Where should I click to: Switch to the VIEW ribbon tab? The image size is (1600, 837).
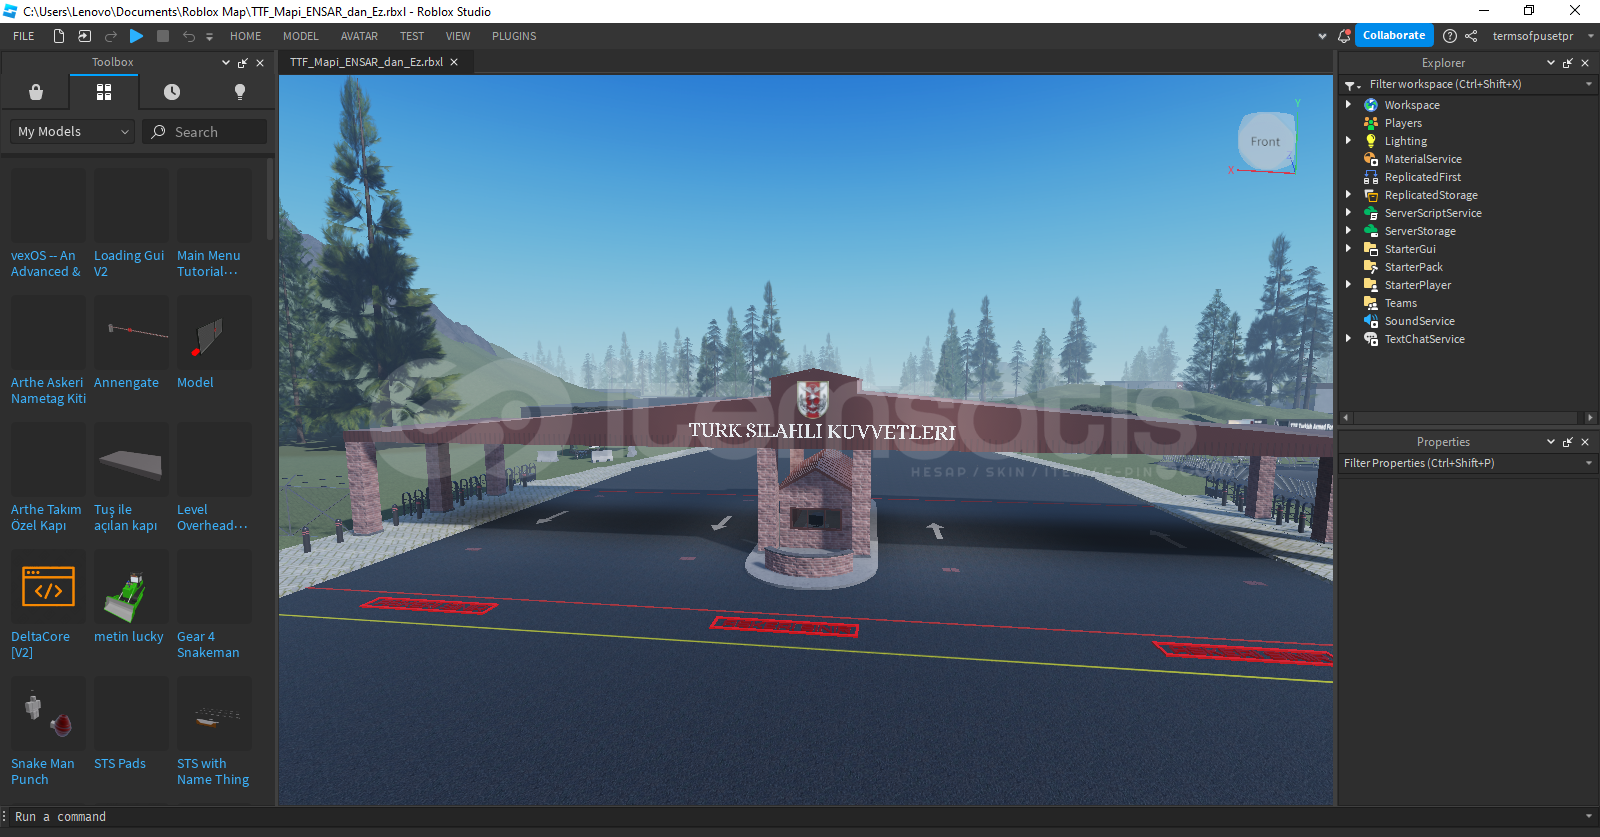pos(458,36)
